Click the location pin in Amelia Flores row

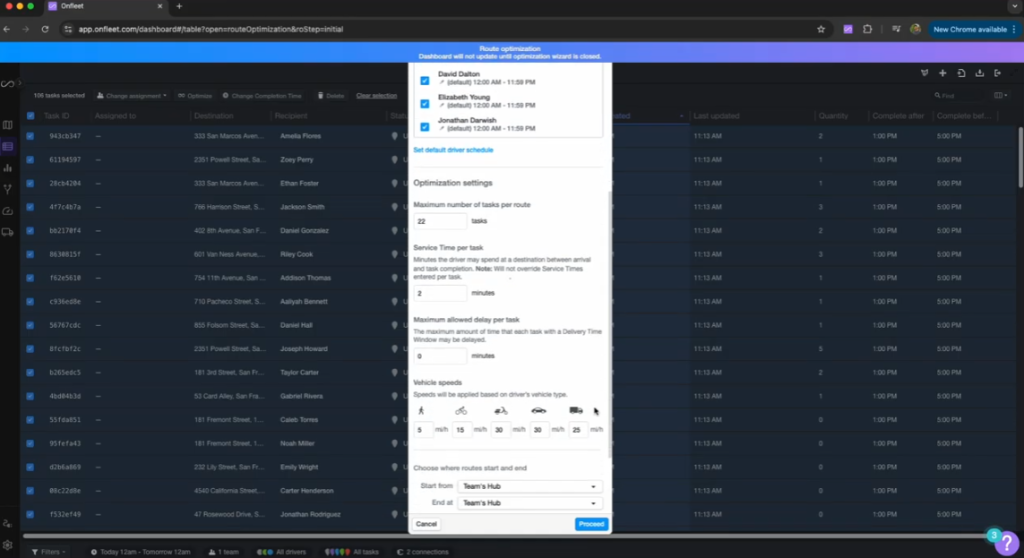394,136
